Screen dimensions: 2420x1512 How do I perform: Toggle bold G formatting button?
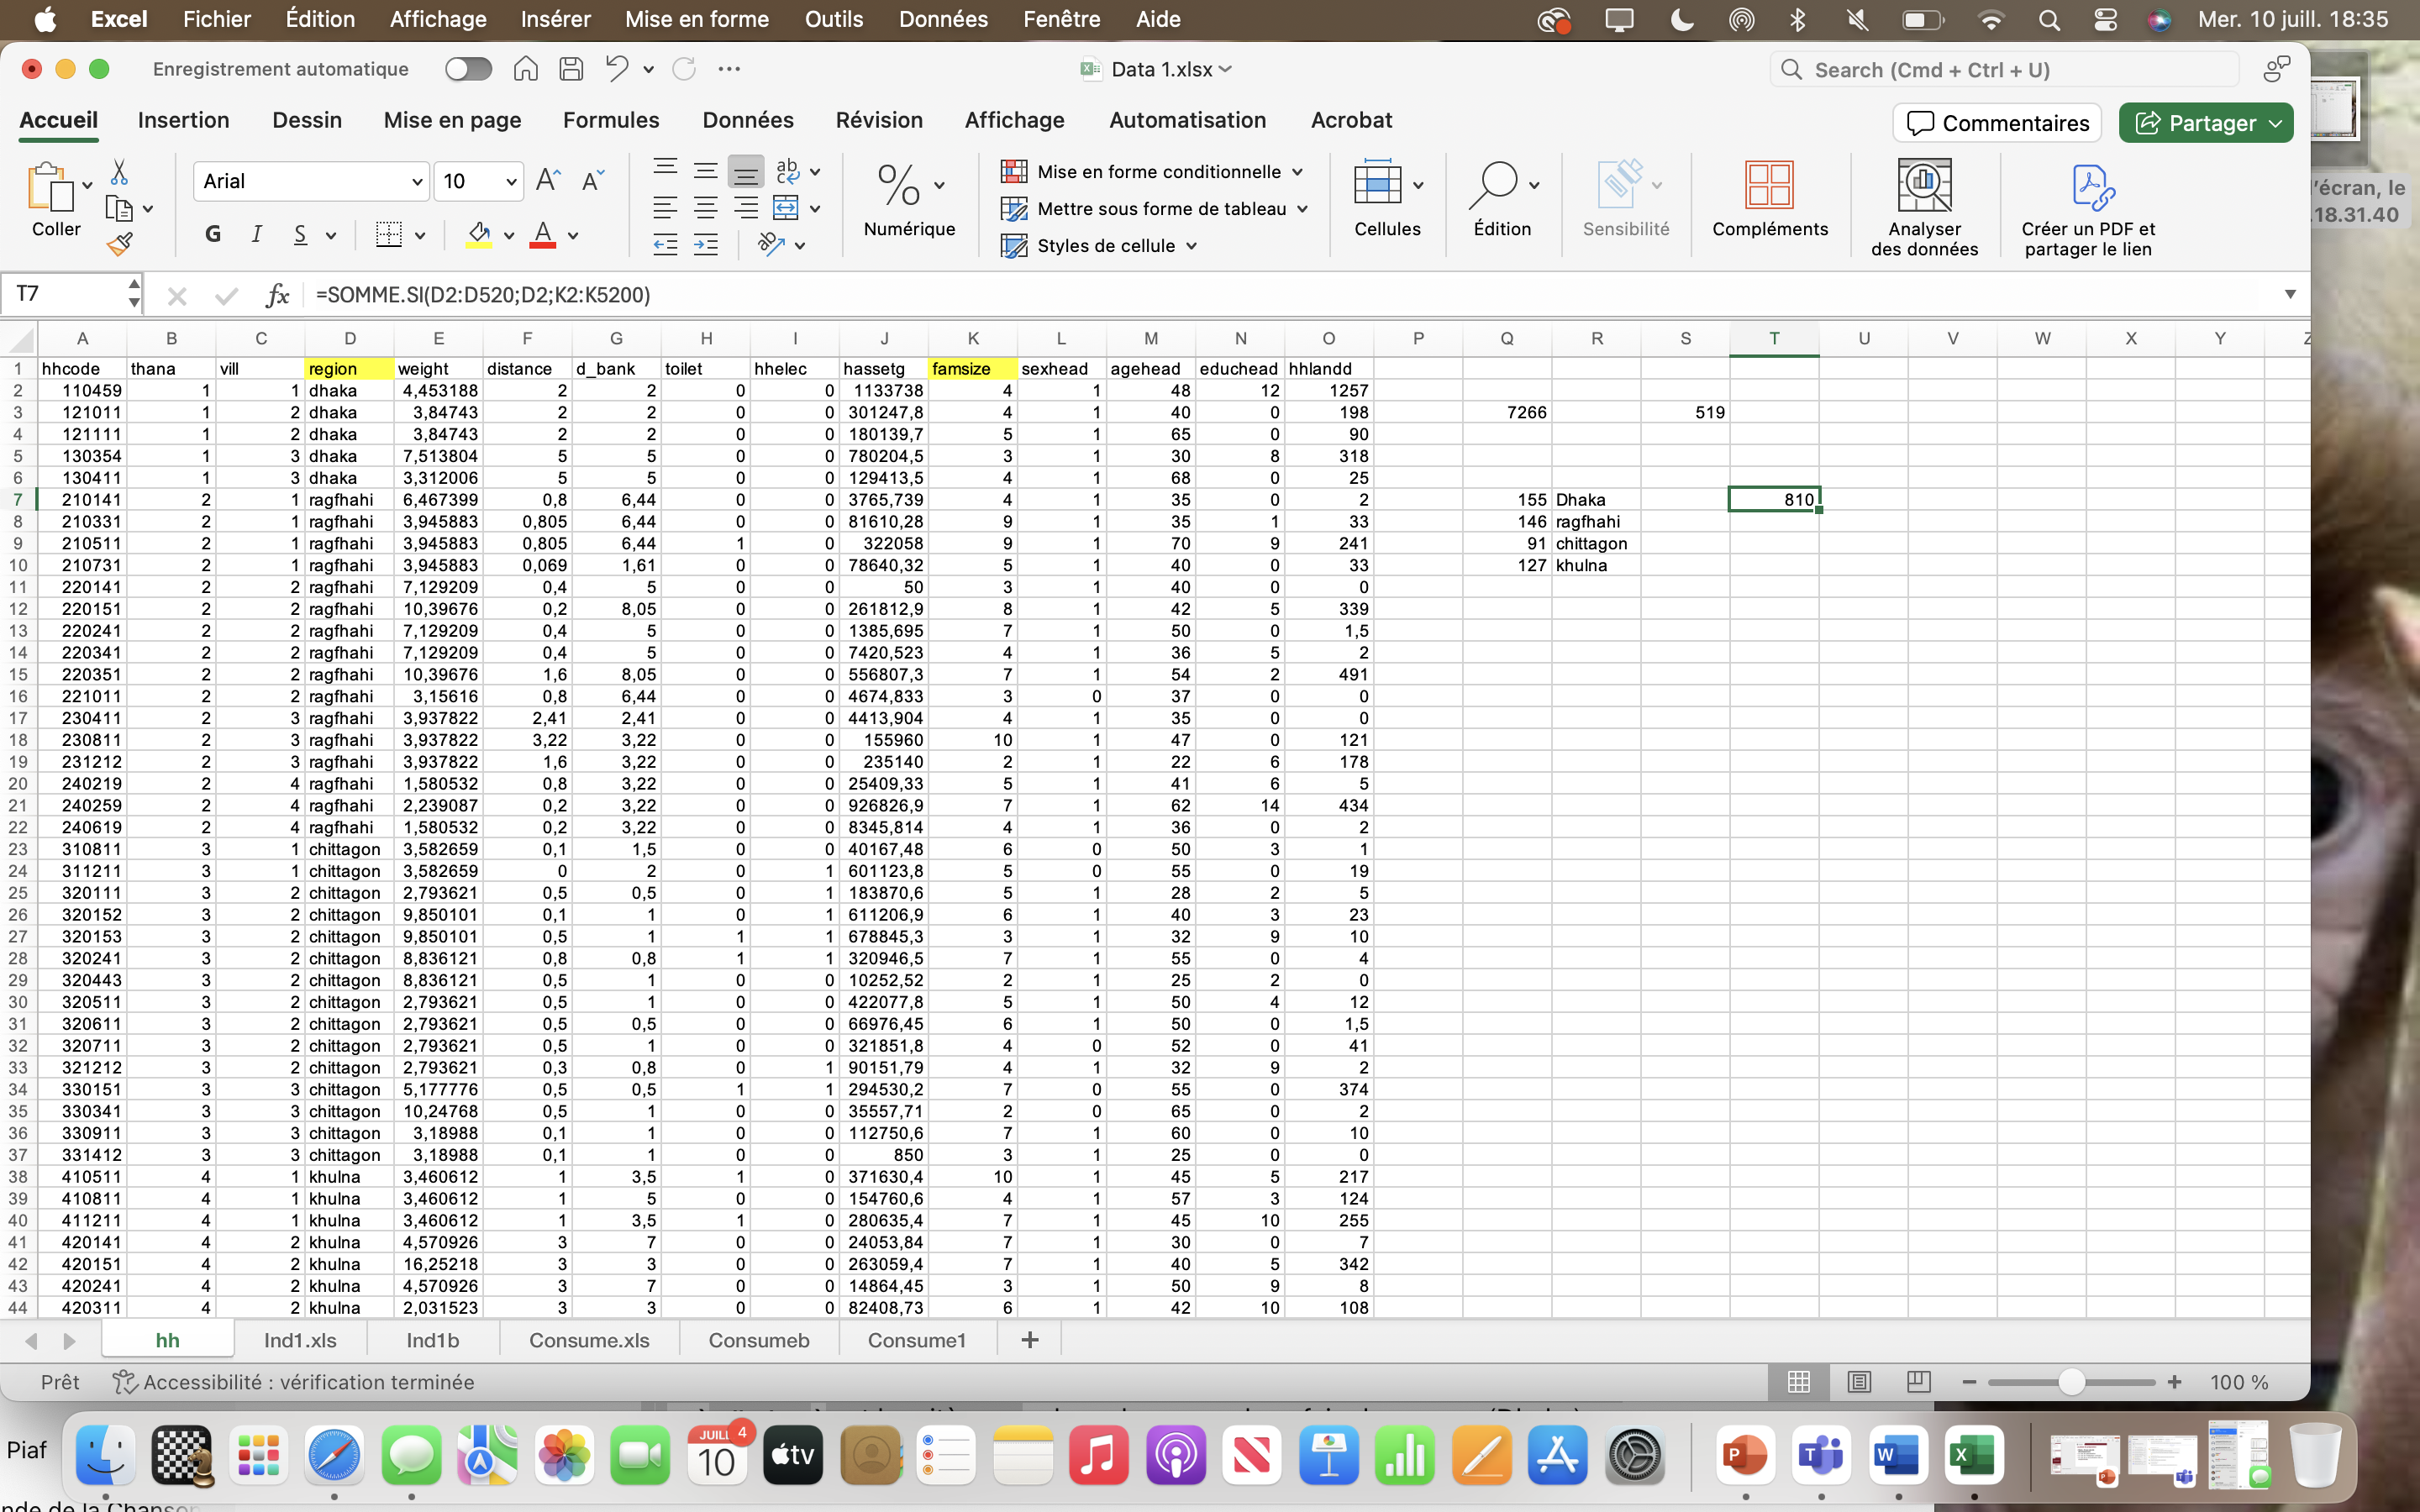(x=213, y=235)
